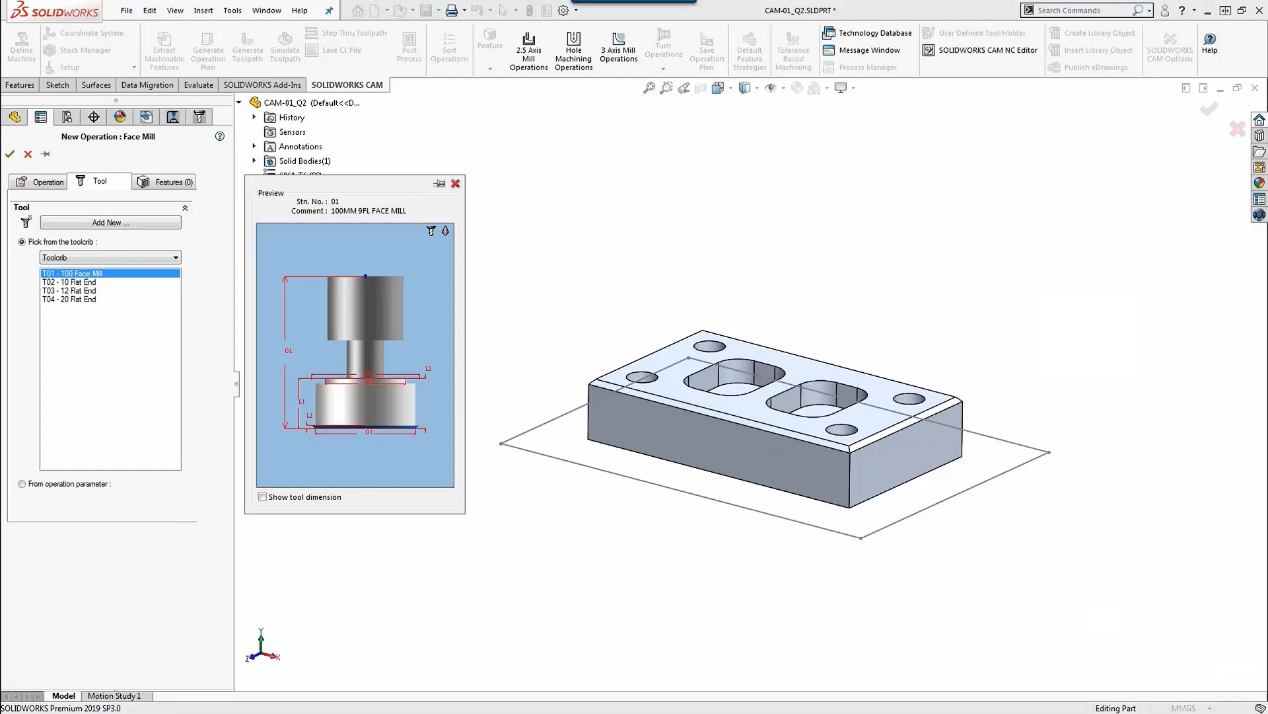
Task: Click the keep-visible pushpin icon
Action: coord(45,154)
